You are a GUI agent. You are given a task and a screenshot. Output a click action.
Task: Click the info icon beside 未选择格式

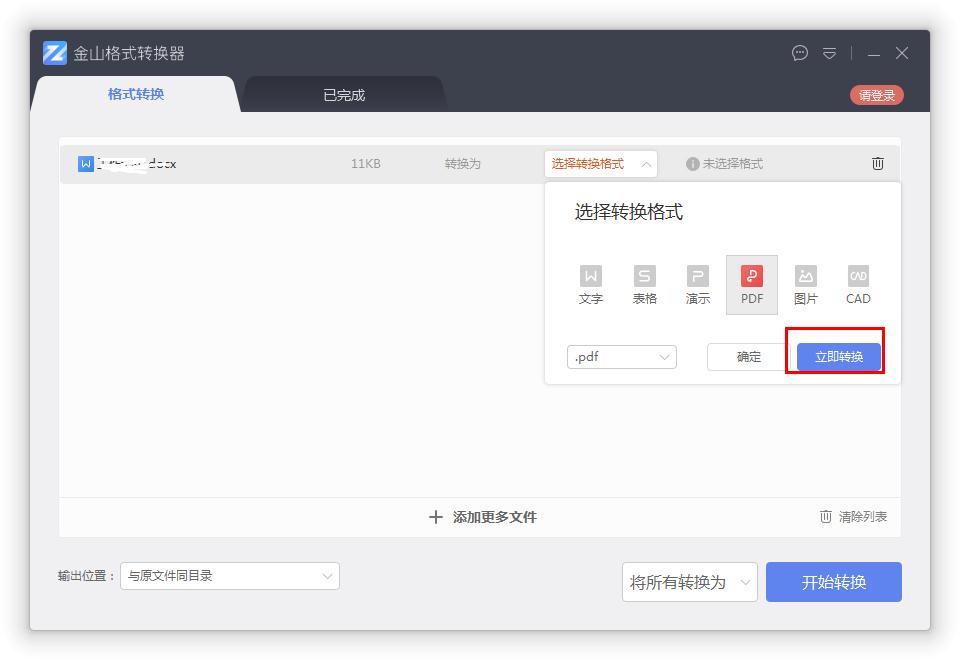coord(693,163)
